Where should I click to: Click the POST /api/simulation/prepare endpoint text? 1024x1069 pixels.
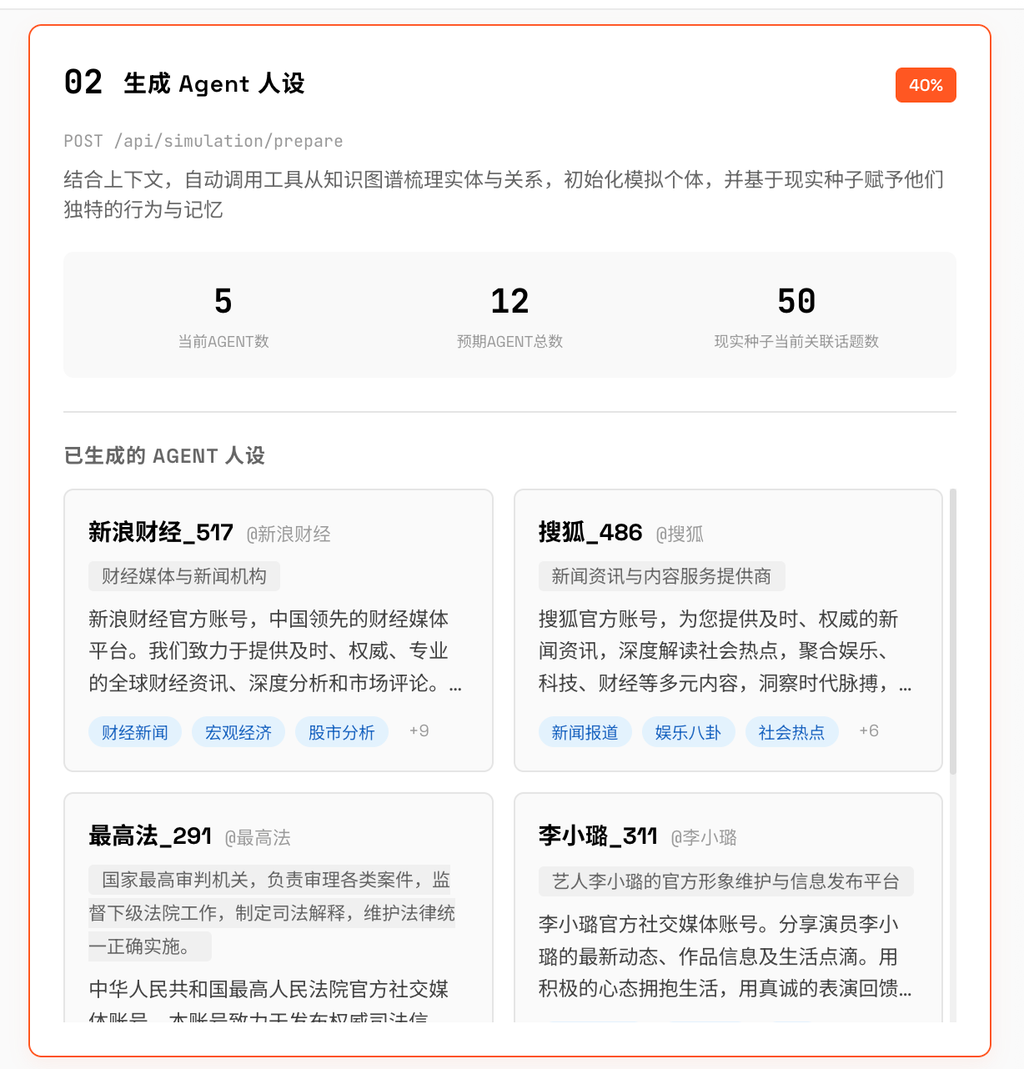203,141
